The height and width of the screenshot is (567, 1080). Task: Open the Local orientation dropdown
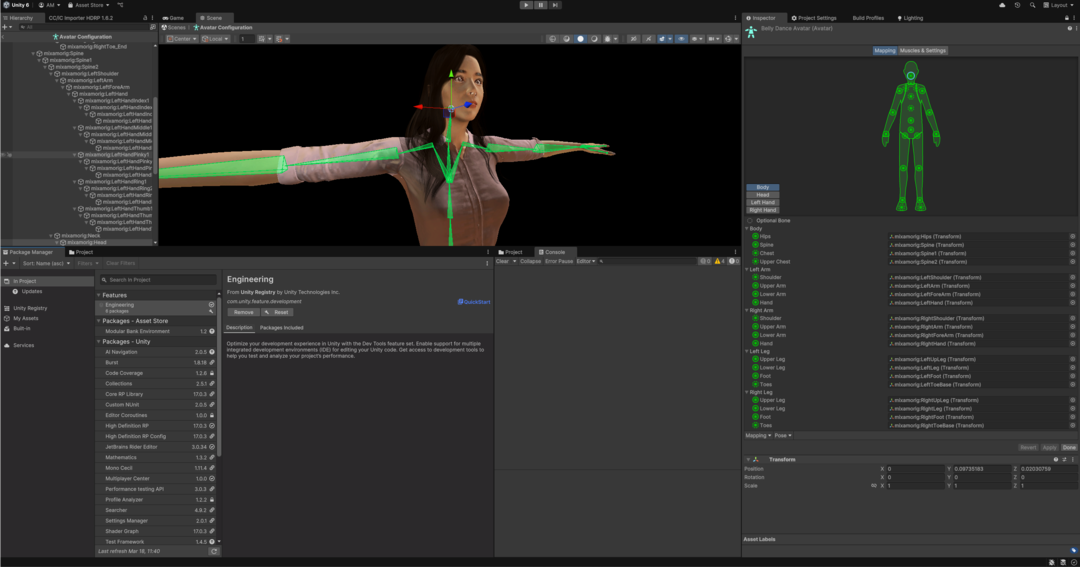[x=216, y=39]
